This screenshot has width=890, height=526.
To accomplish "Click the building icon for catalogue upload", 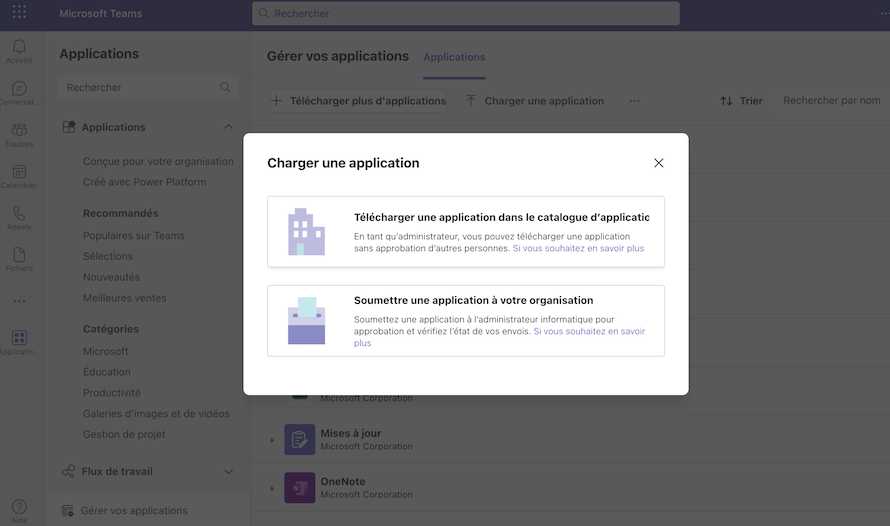I will click(307, 232).
